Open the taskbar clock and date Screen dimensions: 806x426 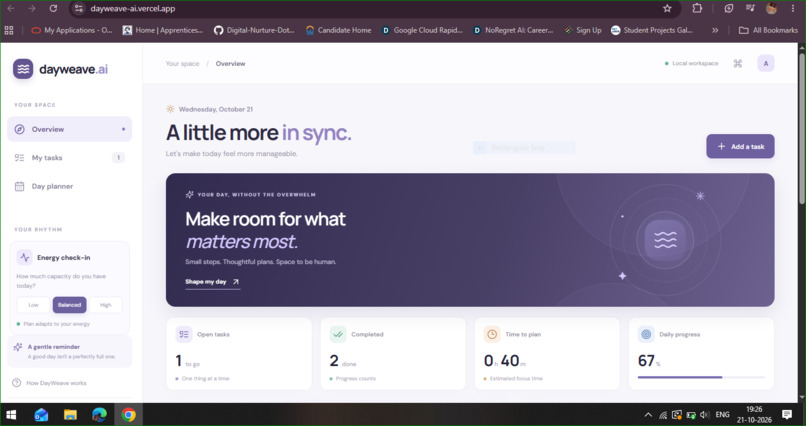click(x=754, y=414)
